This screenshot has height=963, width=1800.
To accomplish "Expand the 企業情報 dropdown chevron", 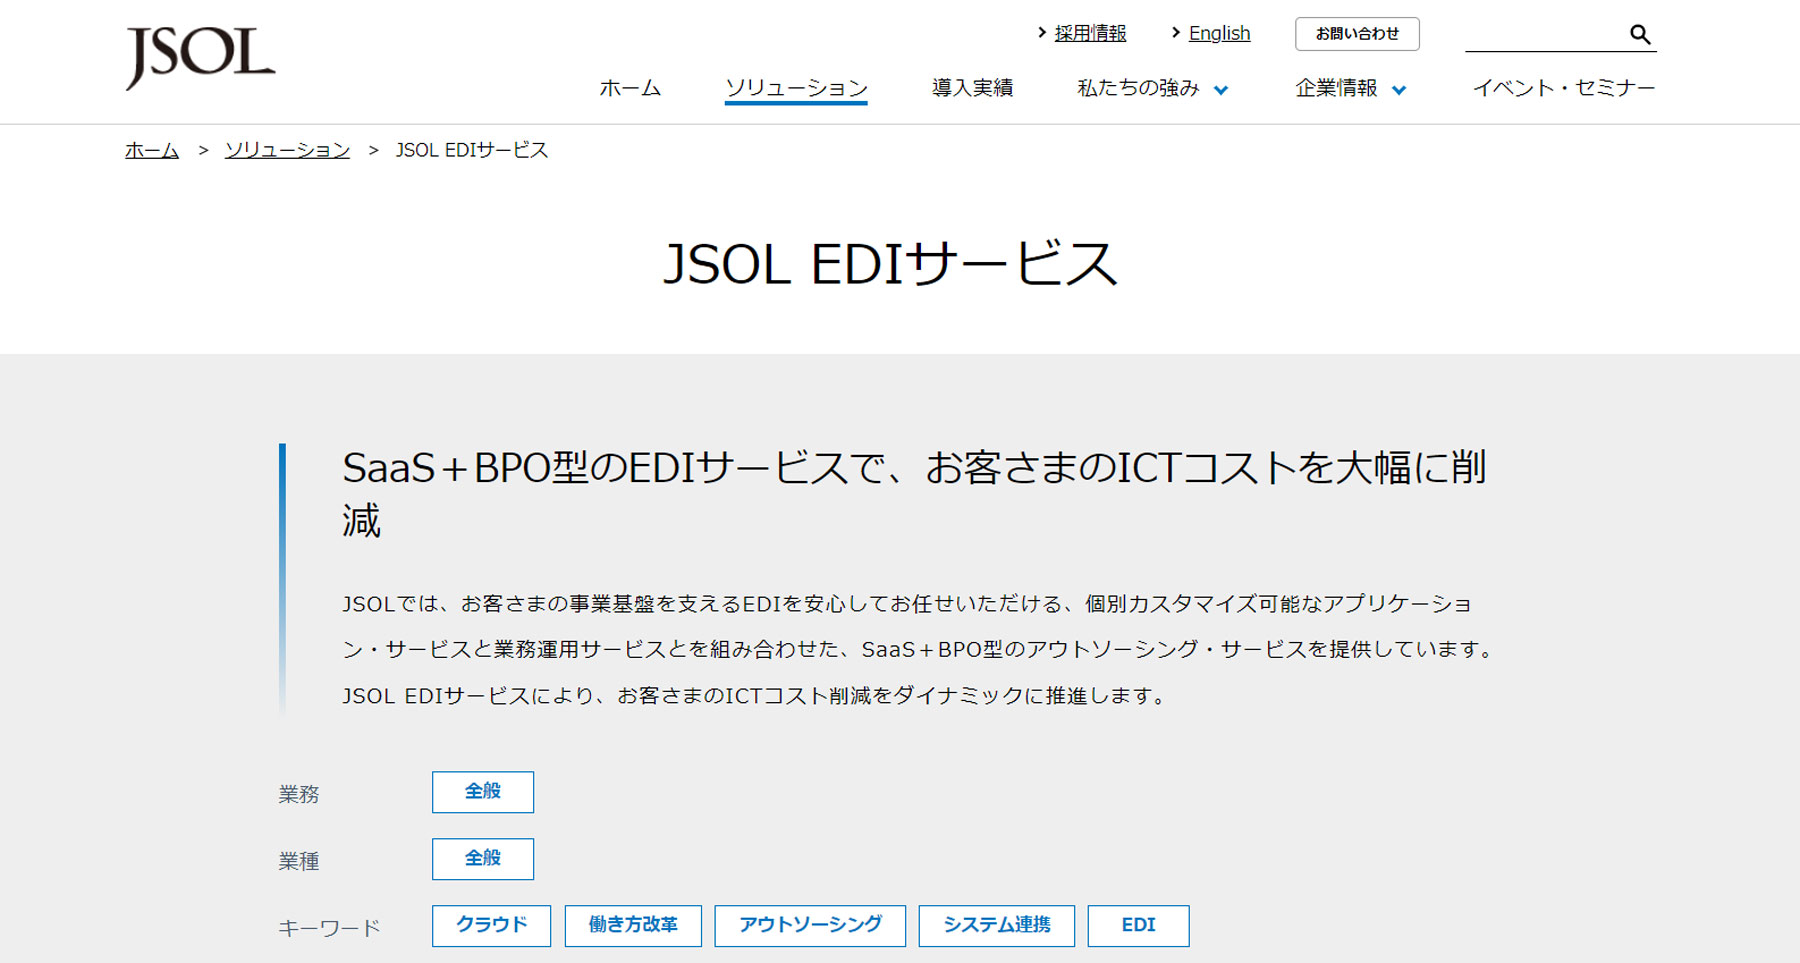I will click(x=1399, y=90).
